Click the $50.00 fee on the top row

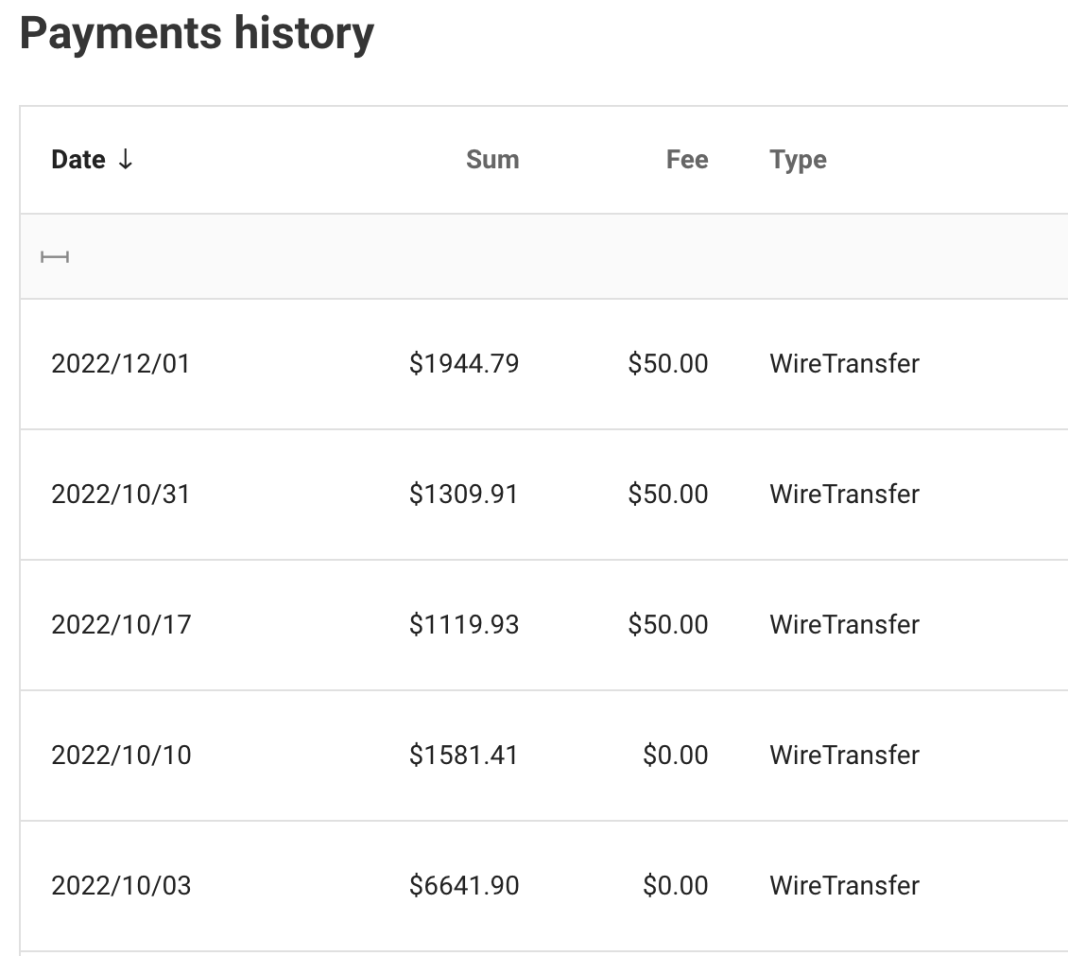(x=668, y=363)
